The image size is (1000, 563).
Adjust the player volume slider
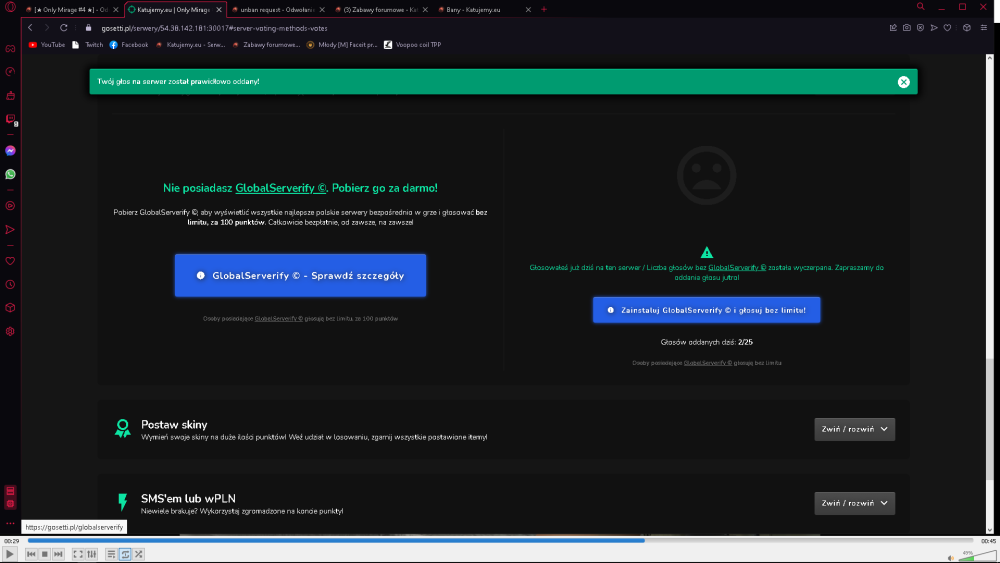tap(978, 556)
